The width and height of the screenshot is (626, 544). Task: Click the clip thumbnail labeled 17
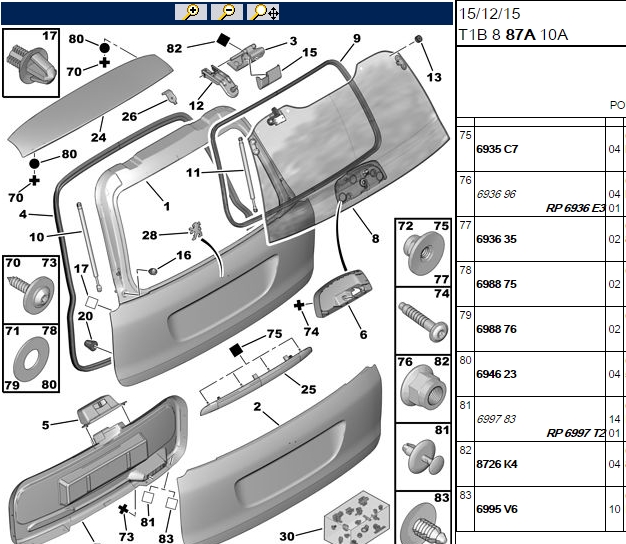31,63
